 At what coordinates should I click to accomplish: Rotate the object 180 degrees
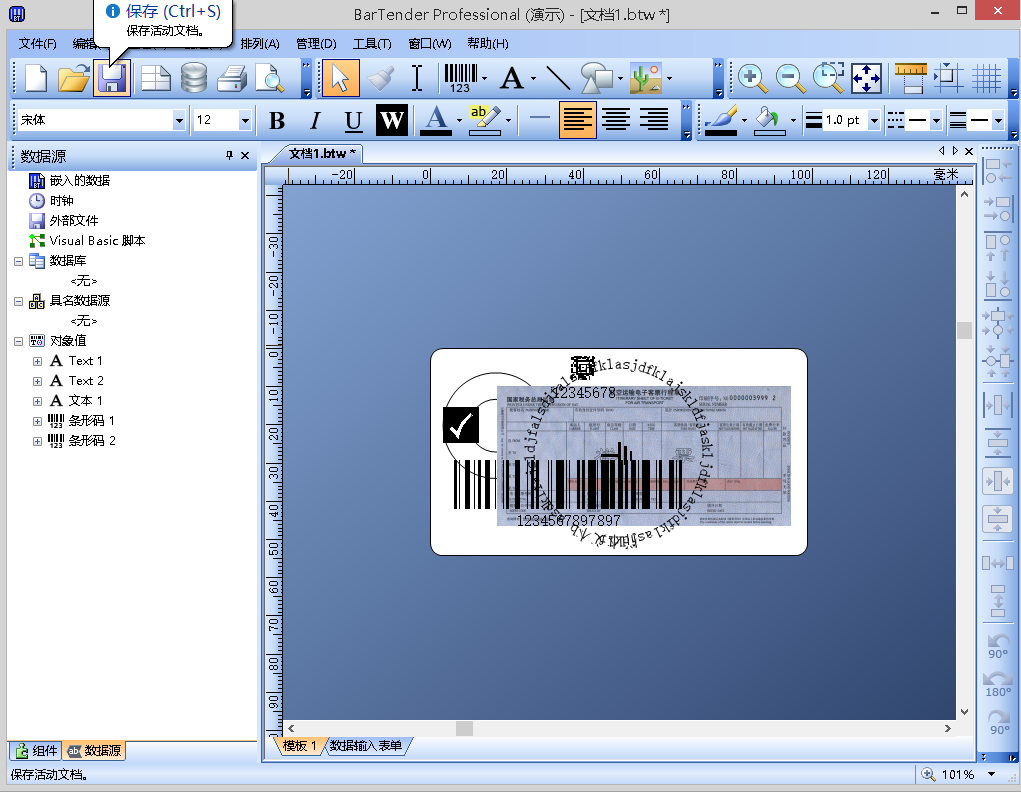(x=998, y=684)
